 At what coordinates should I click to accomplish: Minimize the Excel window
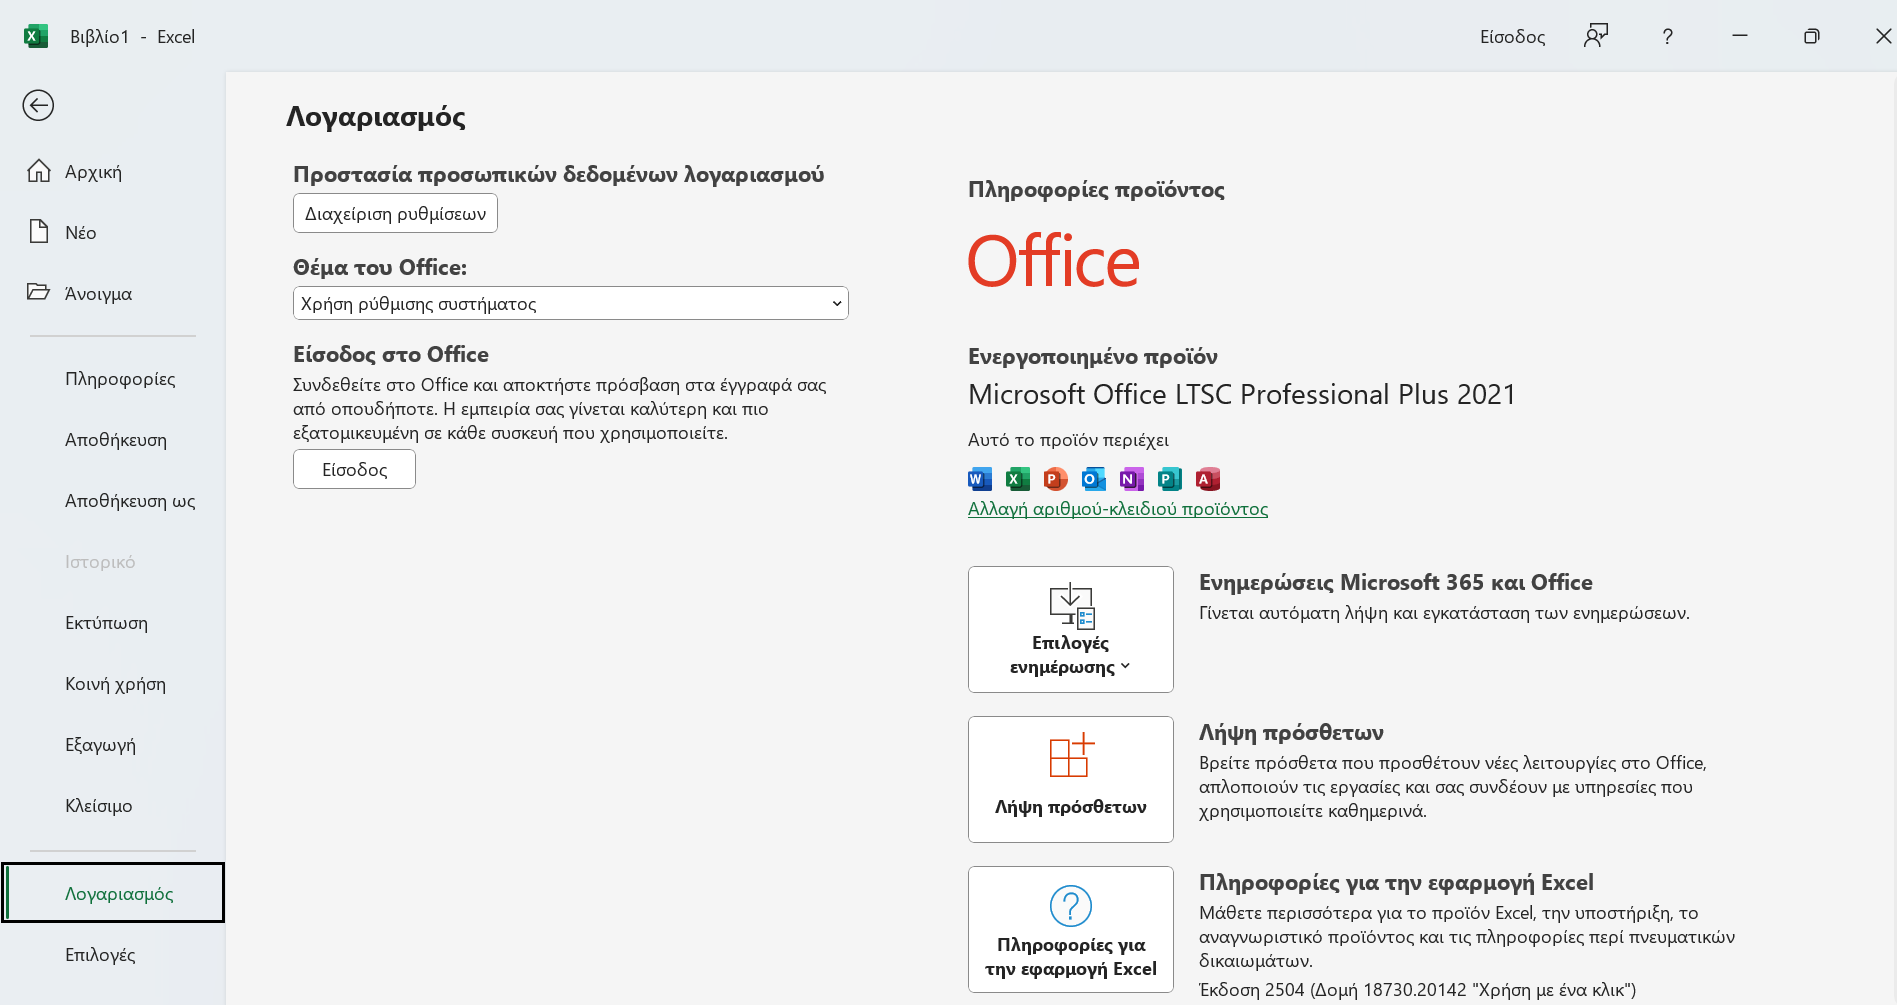click(x=1740, y=36)
